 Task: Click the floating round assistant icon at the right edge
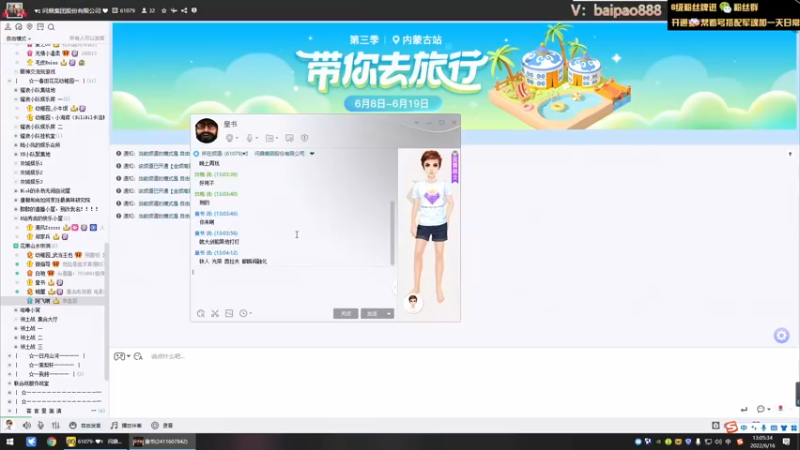click(x=782, y=335)
